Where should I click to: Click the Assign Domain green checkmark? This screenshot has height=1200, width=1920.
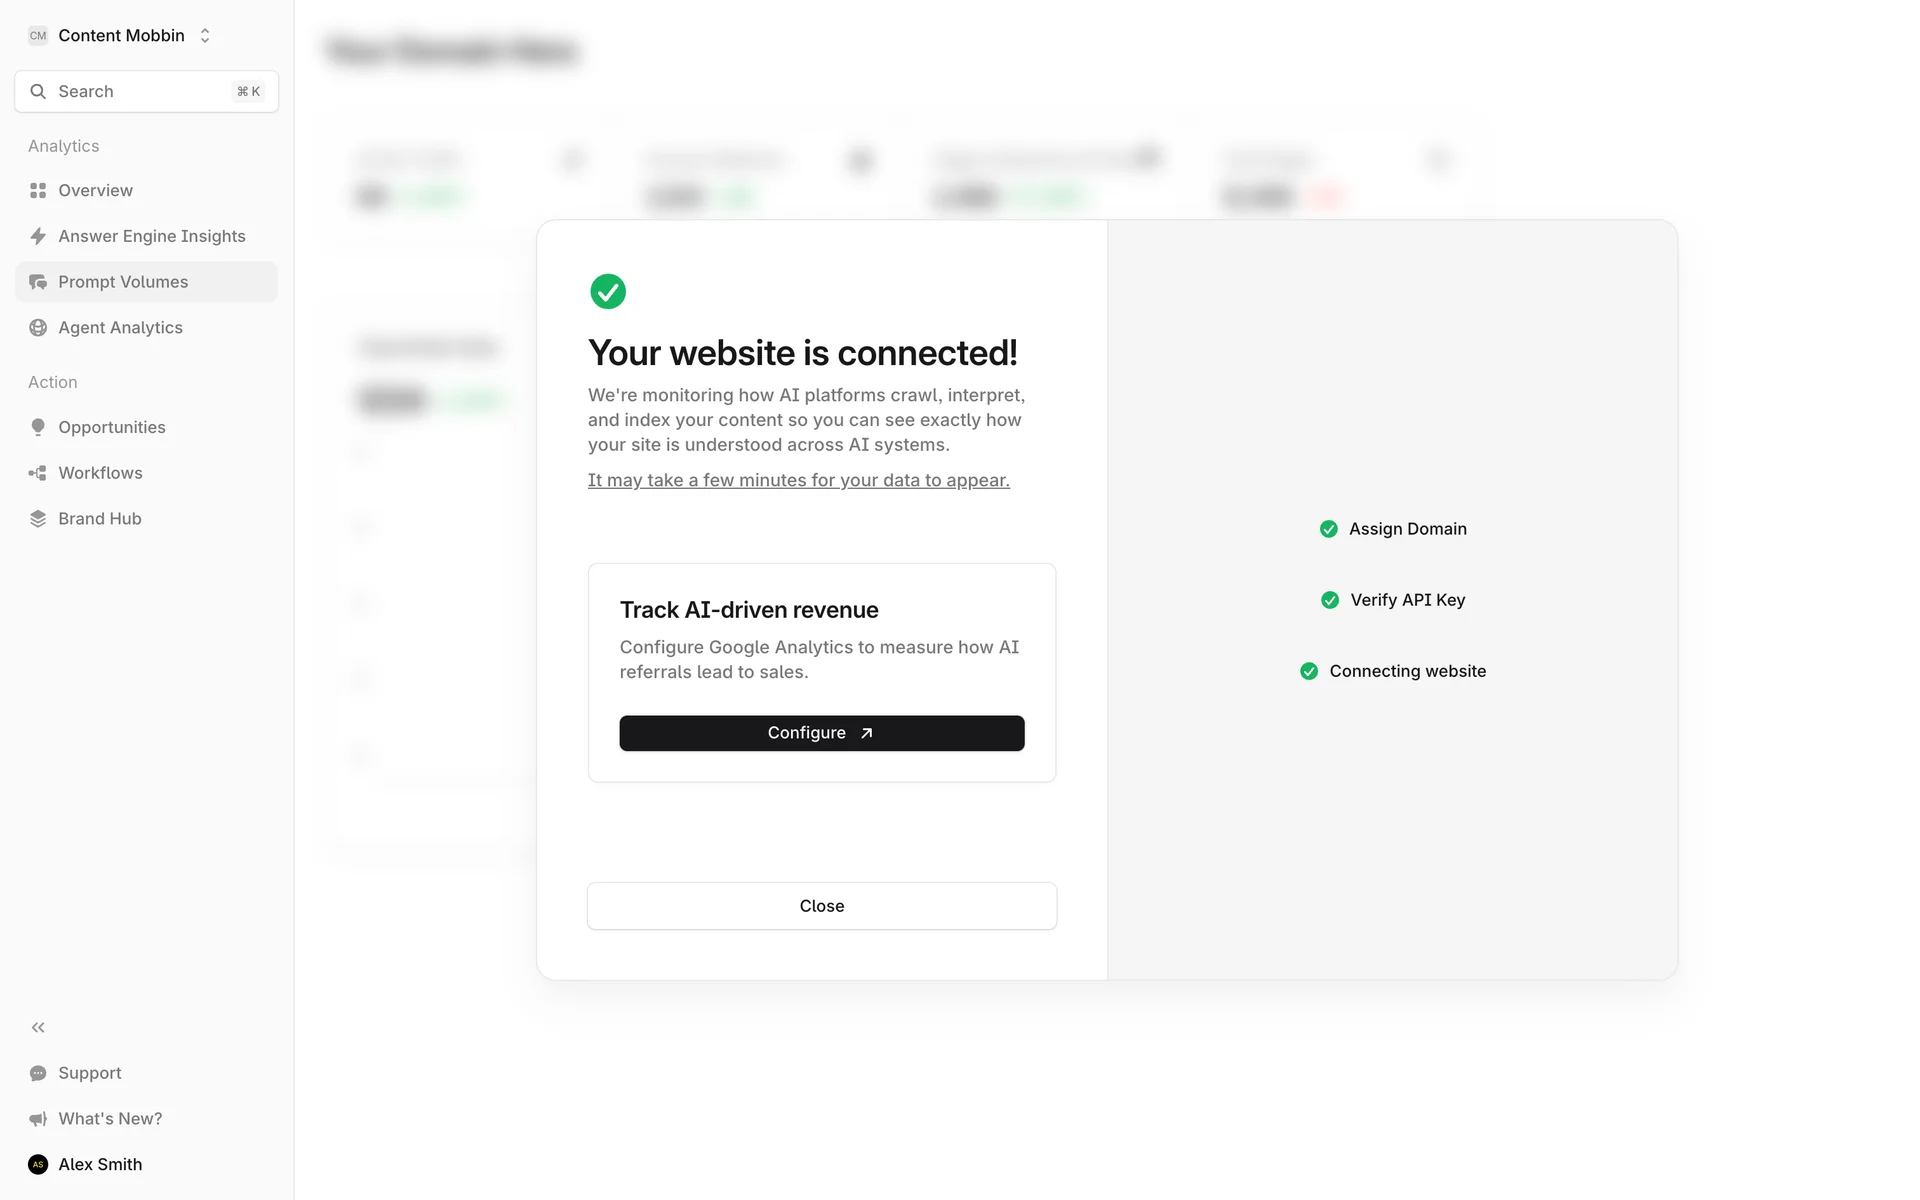1329,529
